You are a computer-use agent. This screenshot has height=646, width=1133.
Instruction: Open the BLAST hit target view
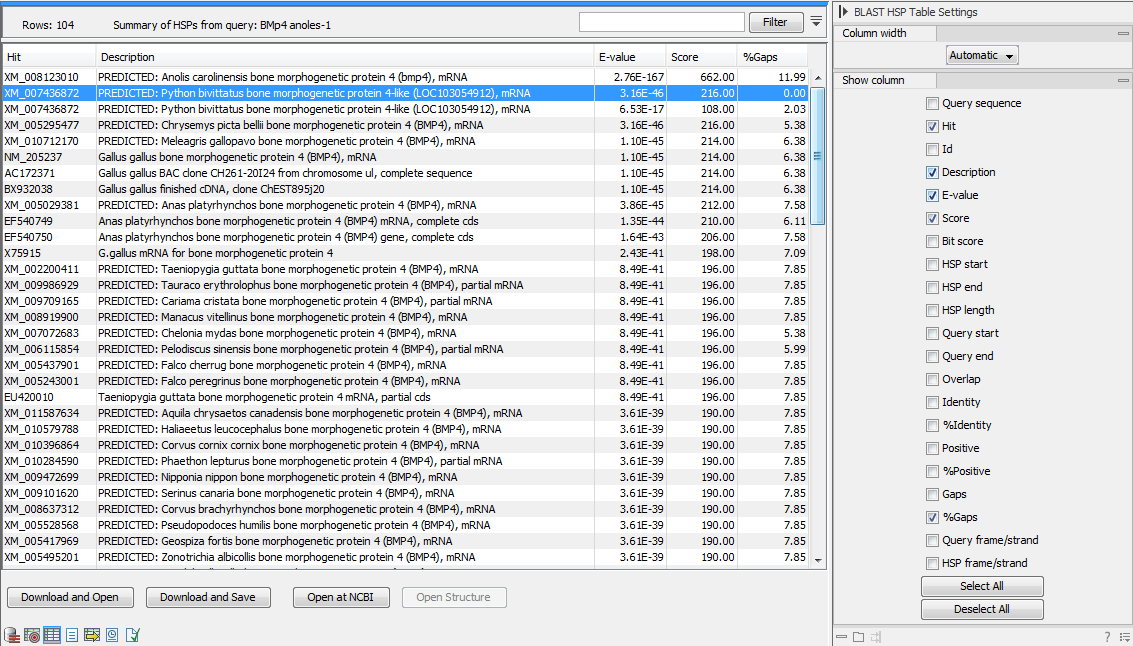pos(31,634)
